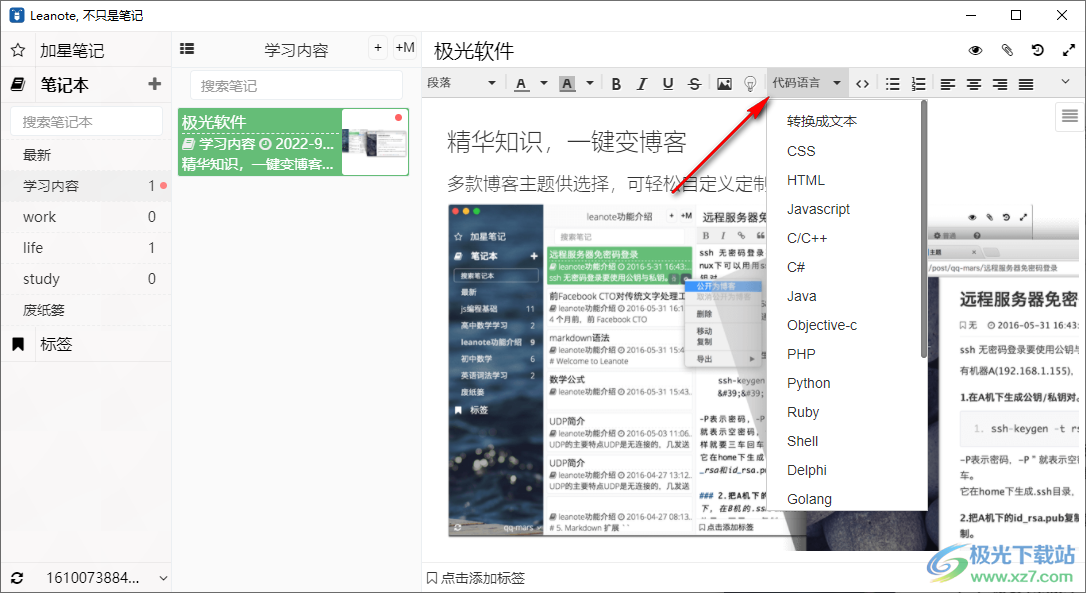Open note history via the history icon
The height and width of the screenshot is (593, 1086).
click(x=1038, y=50)
